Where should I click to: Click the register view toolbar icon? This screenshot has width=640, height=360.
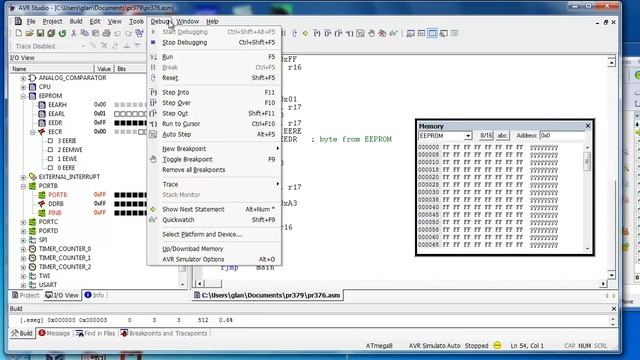click(x=422, y=33)
